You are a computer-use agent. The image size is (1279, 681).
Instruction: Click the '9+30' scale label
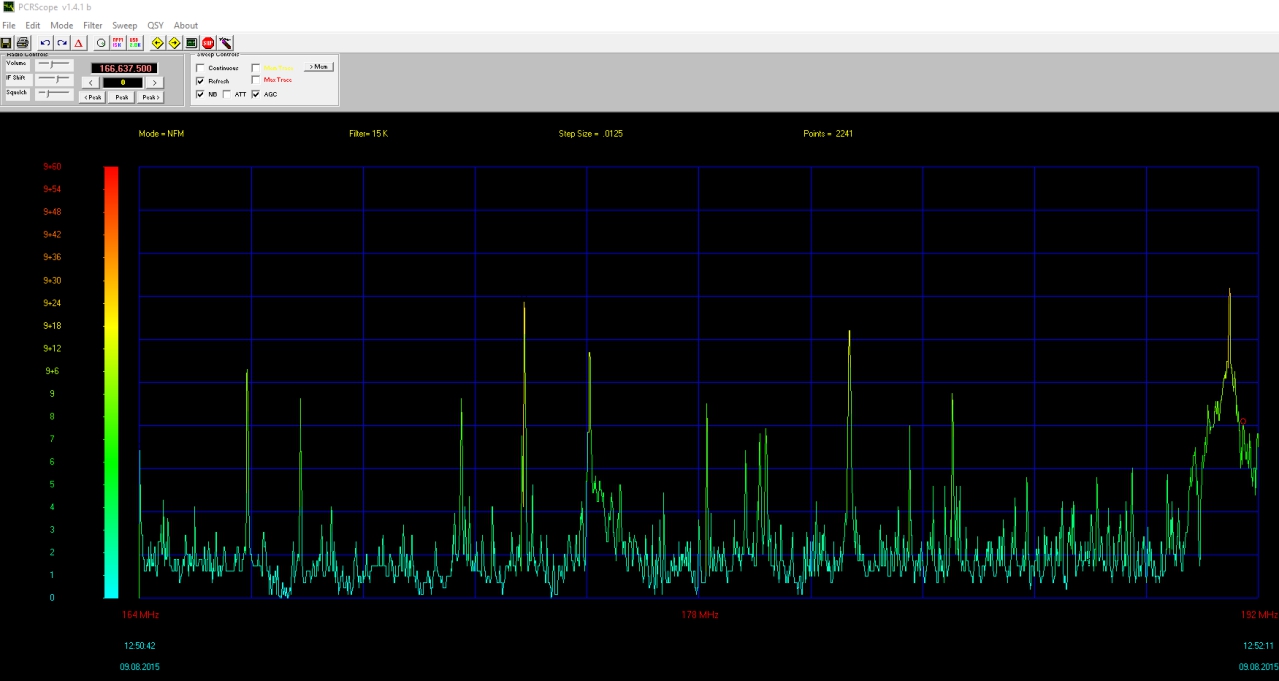52,280
